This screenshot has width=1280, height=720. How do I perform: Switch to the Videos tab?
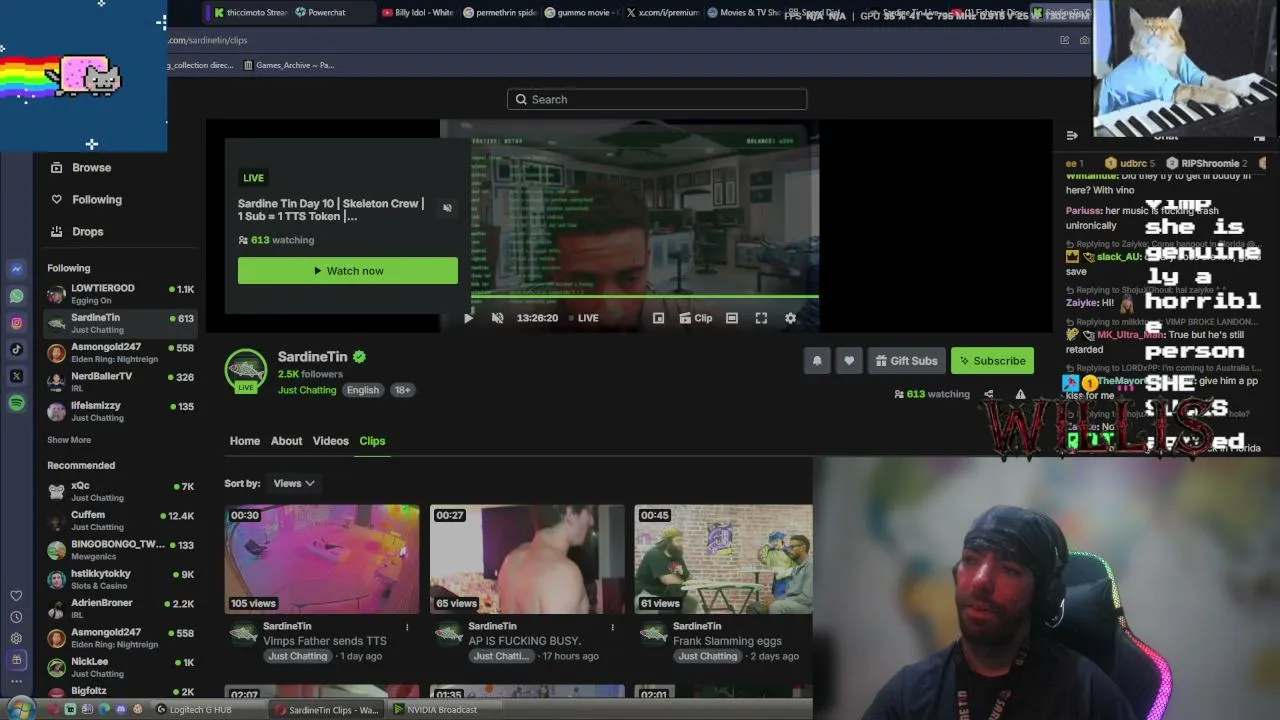click(x=331, y=441)
